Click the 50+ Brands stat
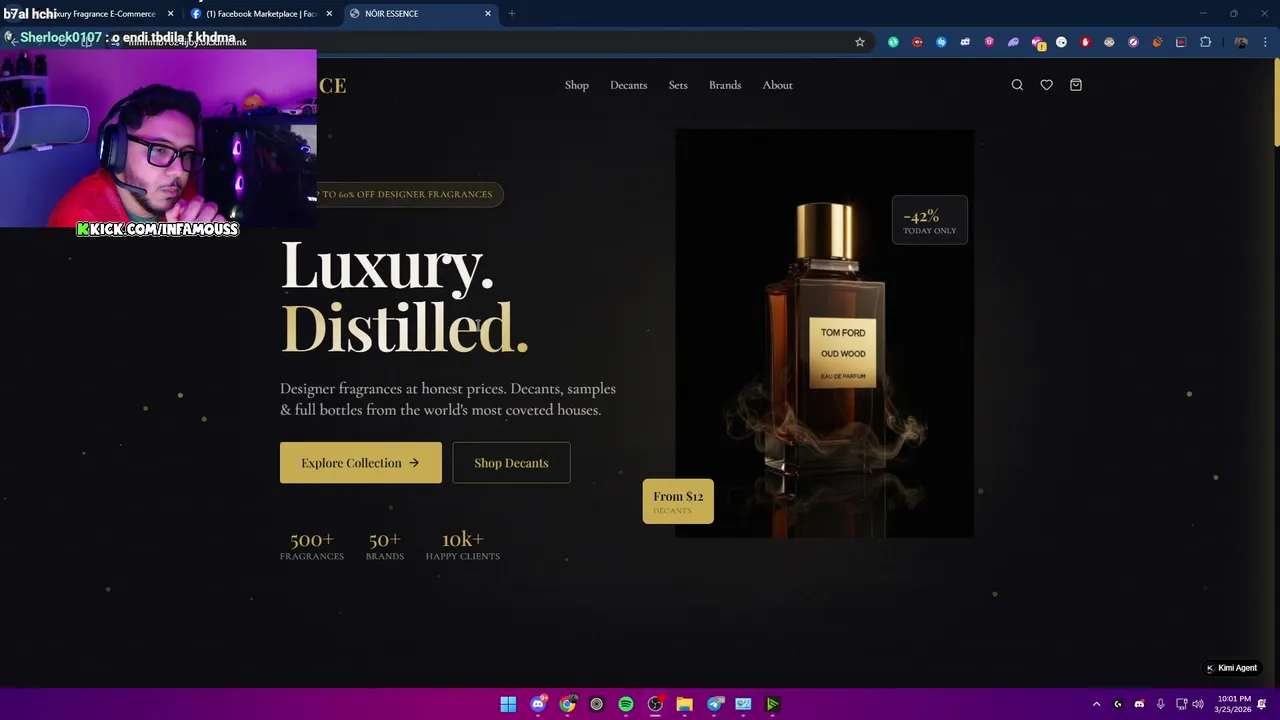The width and height of the screenshot is (1280, 720). coord(385,546)
